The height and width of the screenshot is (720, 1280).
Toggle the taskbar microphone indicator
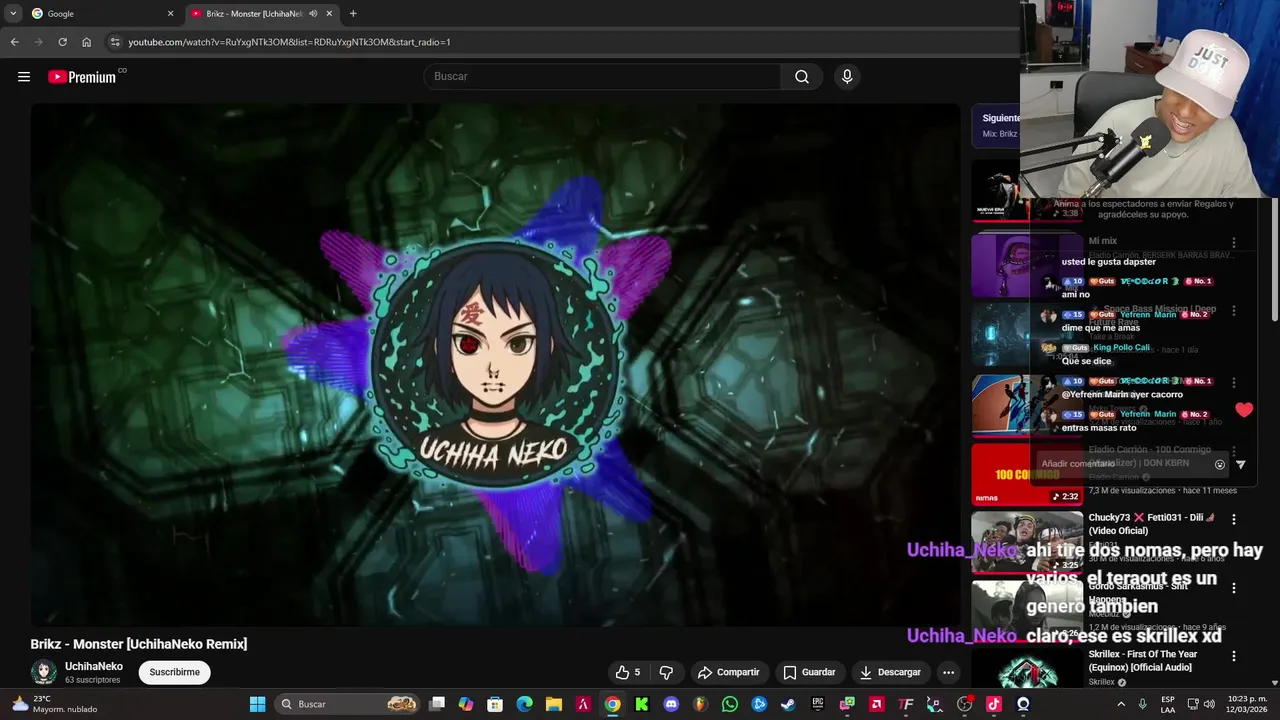tap(1142, 704)
